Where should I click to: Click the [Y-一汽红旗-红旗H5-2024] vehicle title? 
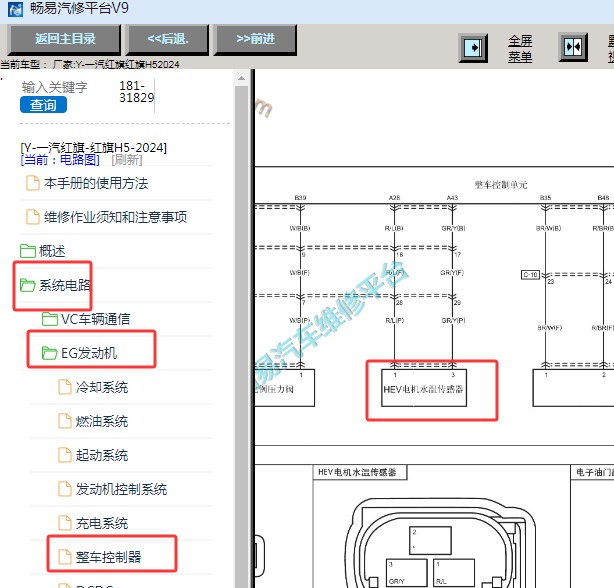pos(94,148)
